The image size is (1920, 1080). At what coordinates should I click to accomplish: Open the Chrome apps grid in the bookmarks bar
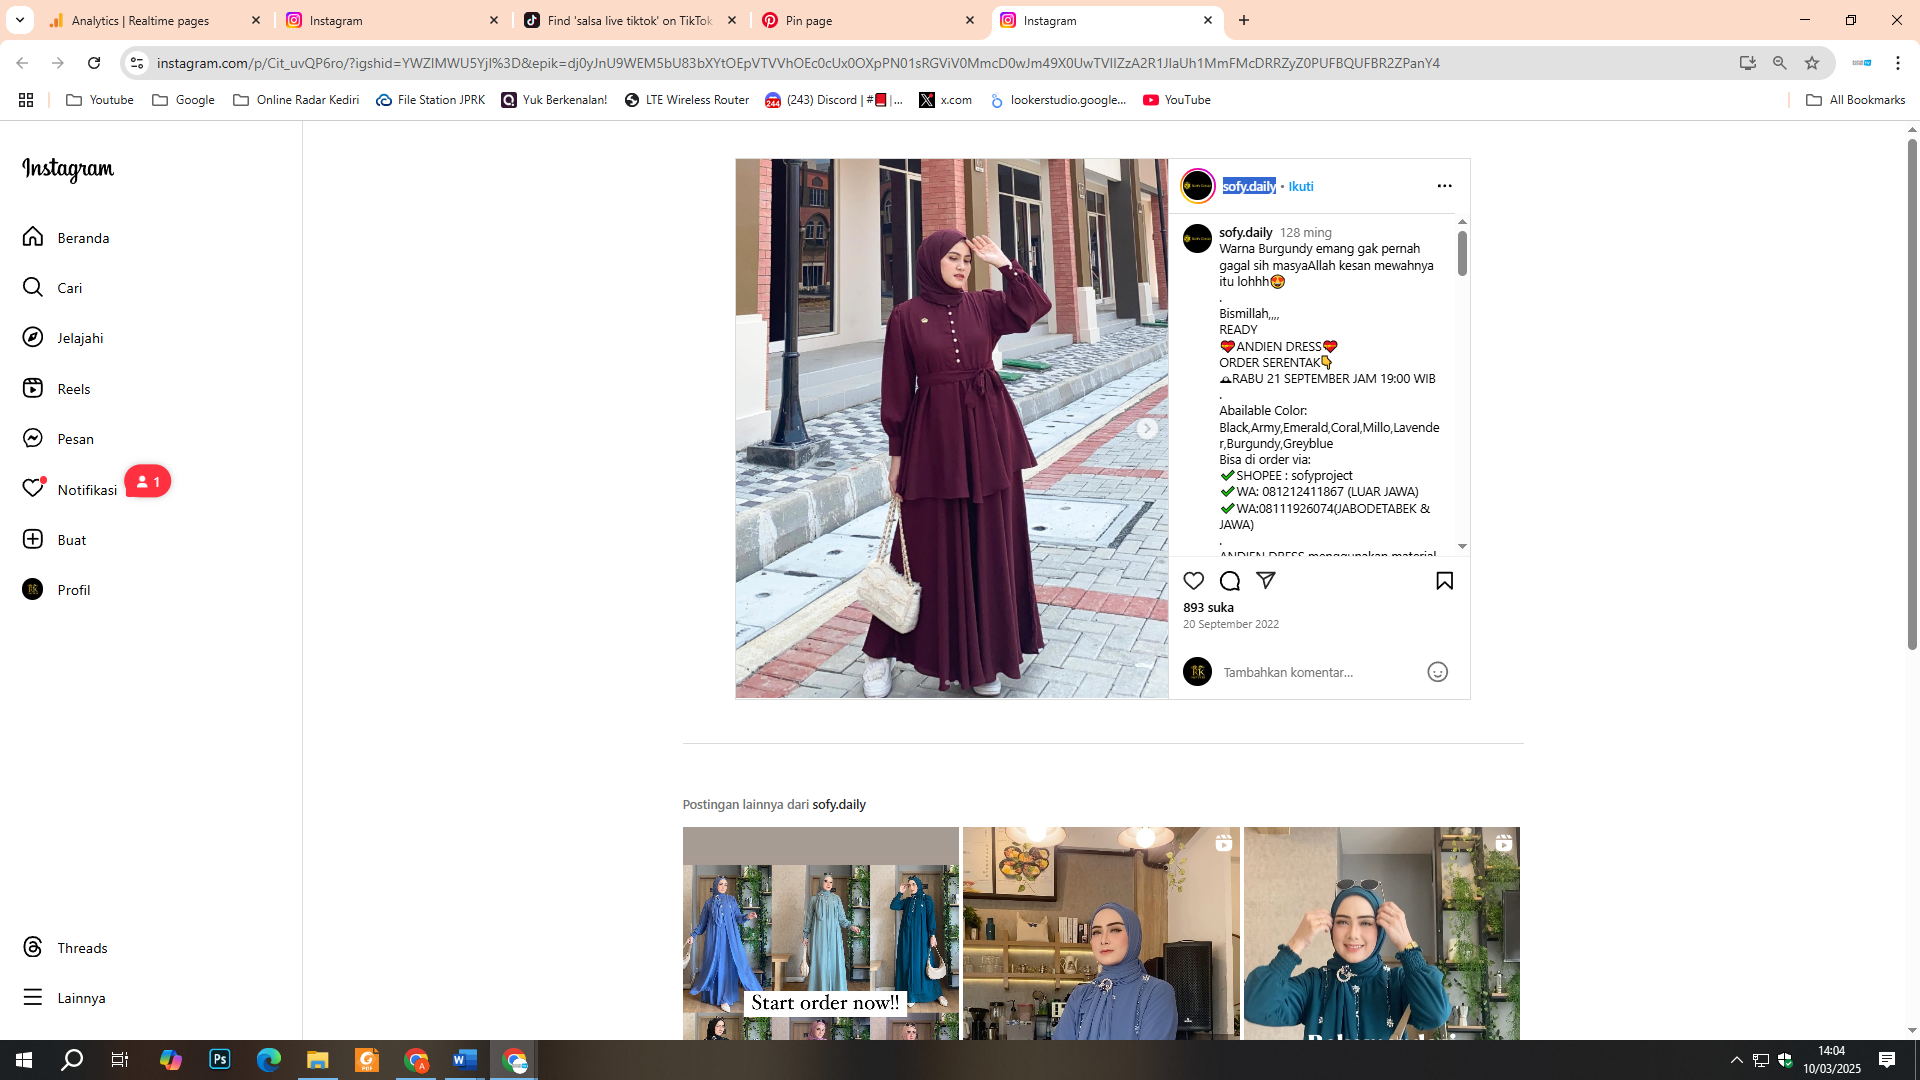pos(26,100)
